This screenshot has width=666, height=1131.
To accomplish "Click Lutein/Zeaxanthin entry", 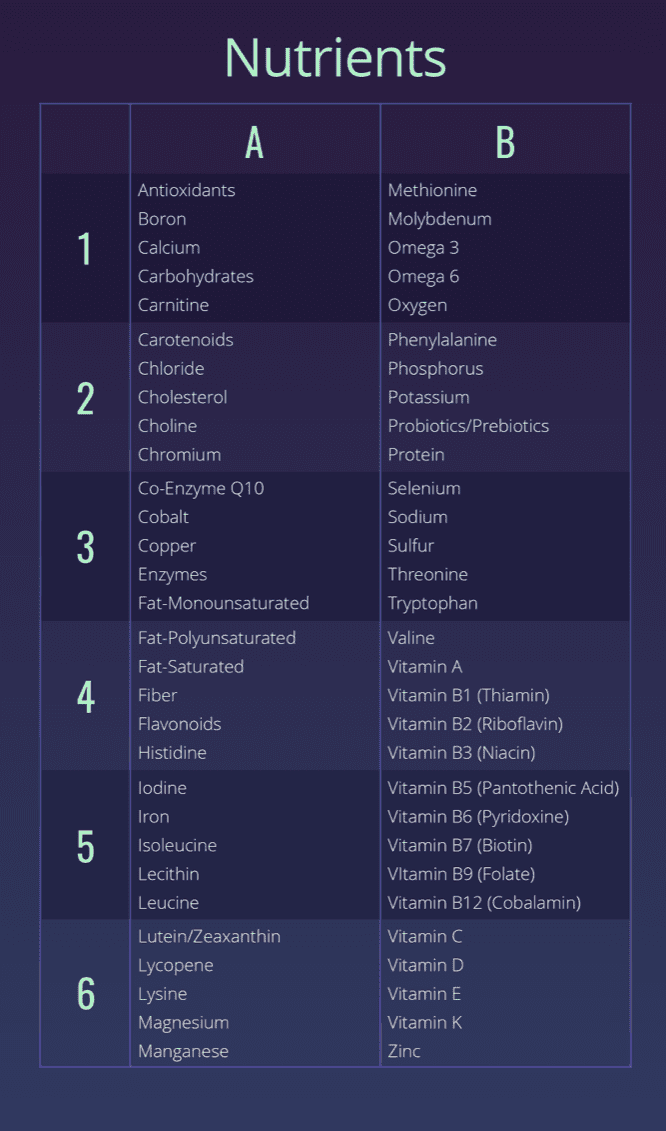I will (x=209, y=937).
